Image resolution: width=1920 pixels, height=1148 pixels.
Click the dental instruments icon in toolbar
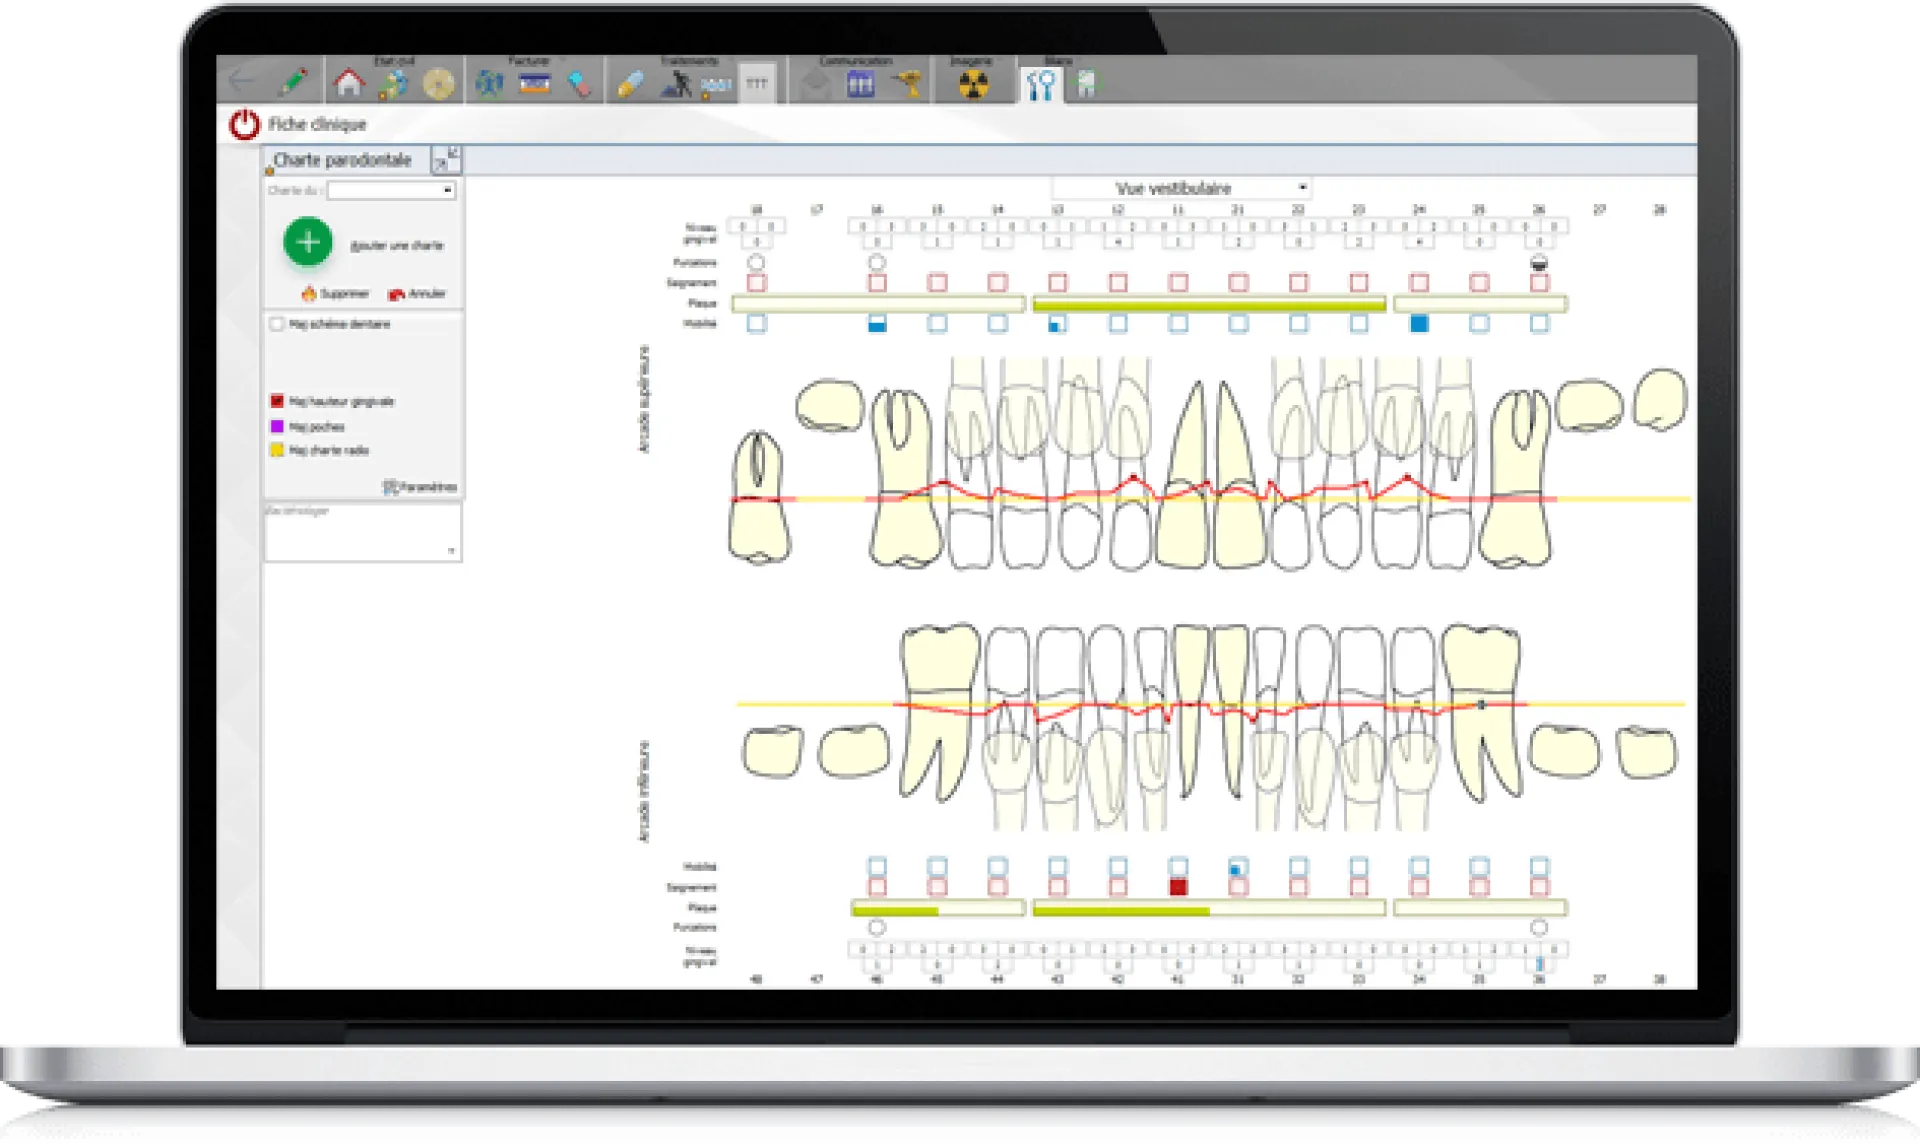pyautogui.click(x=1040, y=86)
